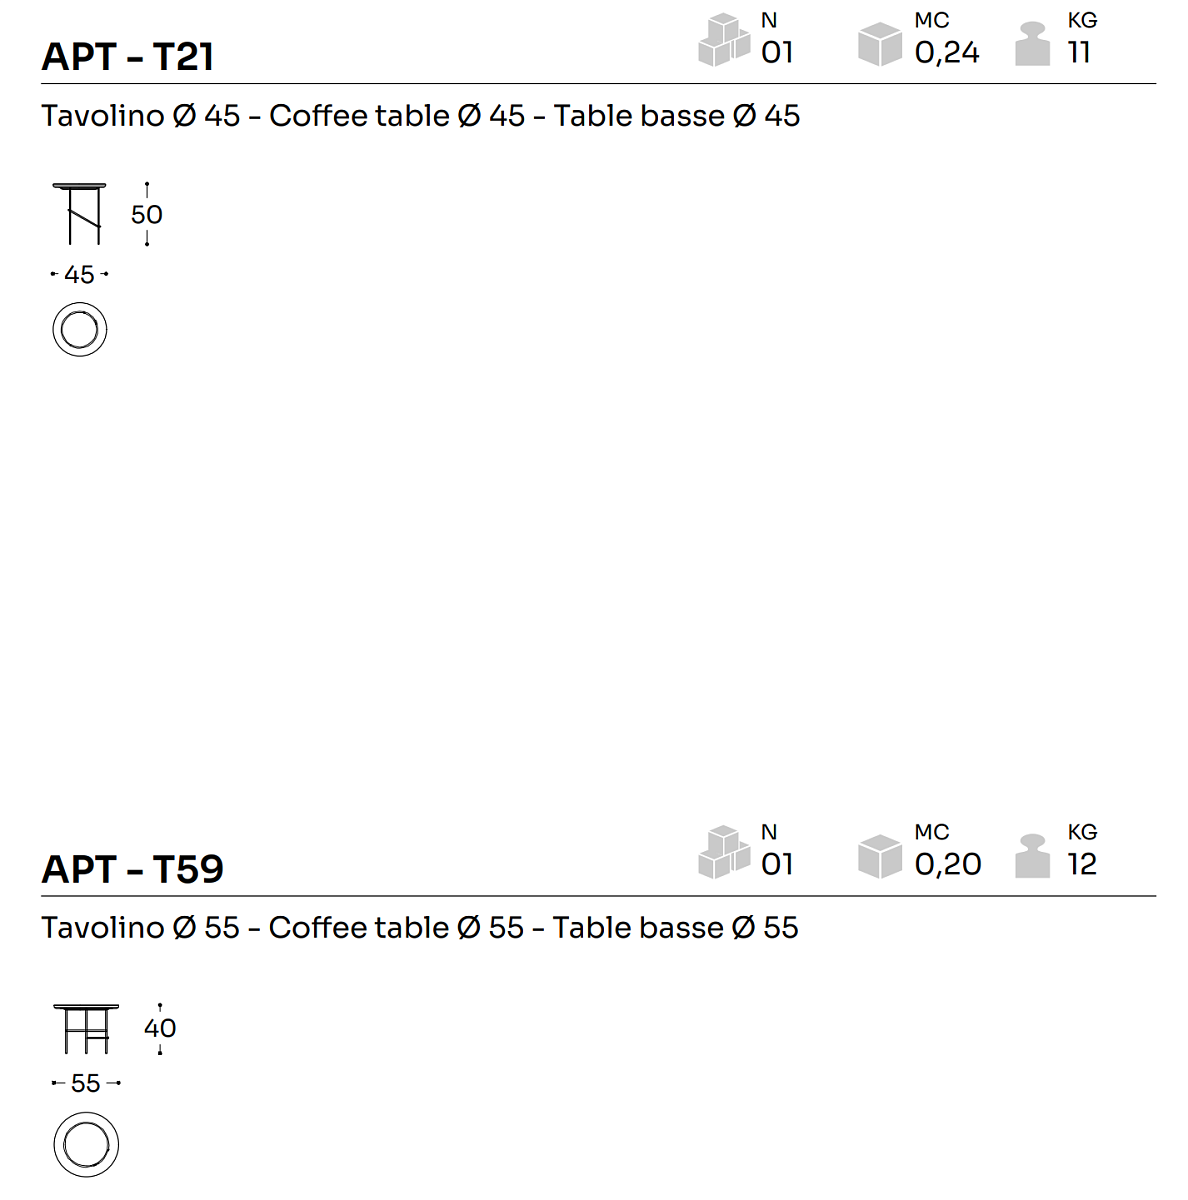Click the weight icon for APT - T21
The width and height of the screenshot is (1188, 1200).
click(x=1032, y=44)
